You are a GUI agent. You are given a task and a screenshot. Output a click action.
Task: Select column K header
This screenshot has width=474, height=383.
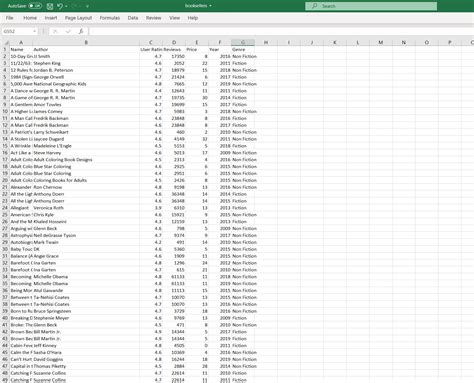tap(335, 42)
